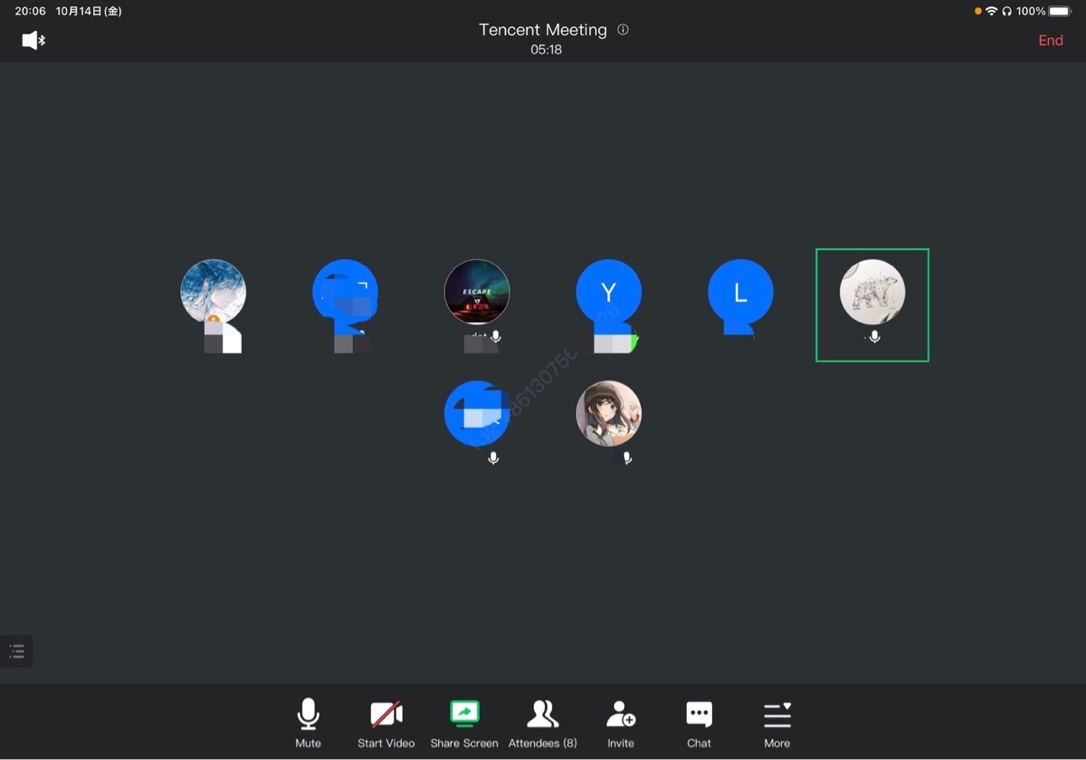Click the Wi-Fi icon in the status bar
The width and height of the screenshot is (1086, 760).
pos(991,11)
